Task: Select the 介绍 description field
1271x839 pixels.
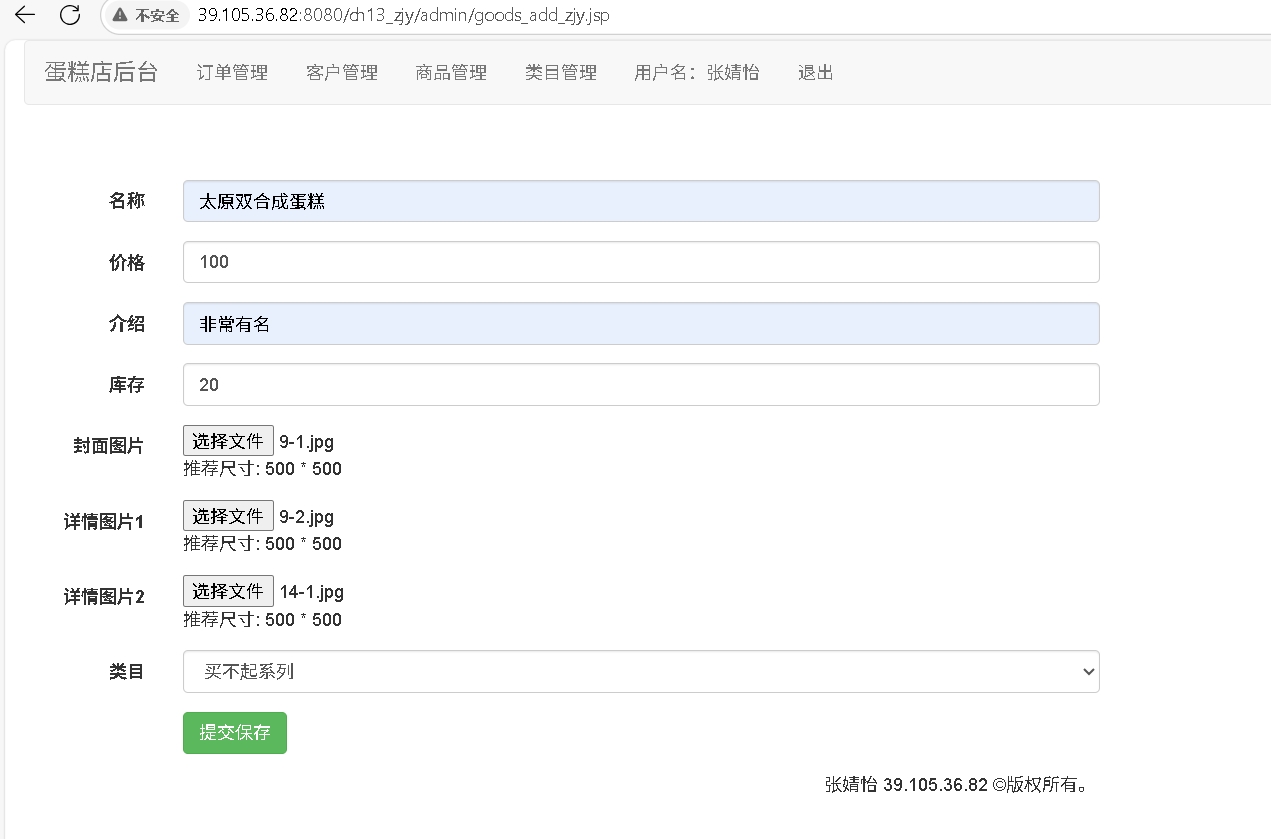Action: (641, 324)
